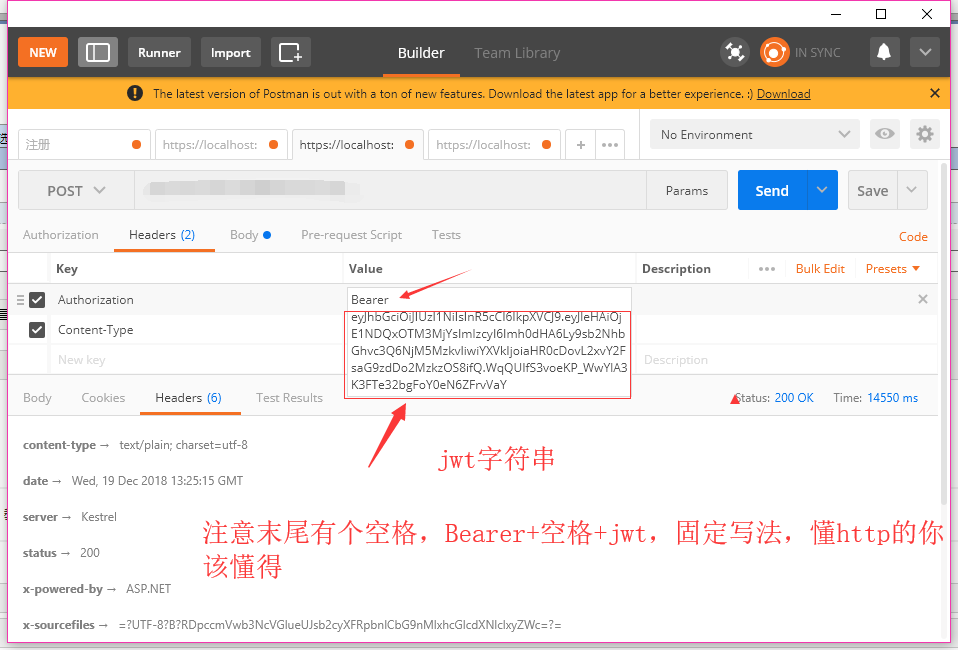Click the orange NEW button
958x650 pixels.
click(43, 53)
